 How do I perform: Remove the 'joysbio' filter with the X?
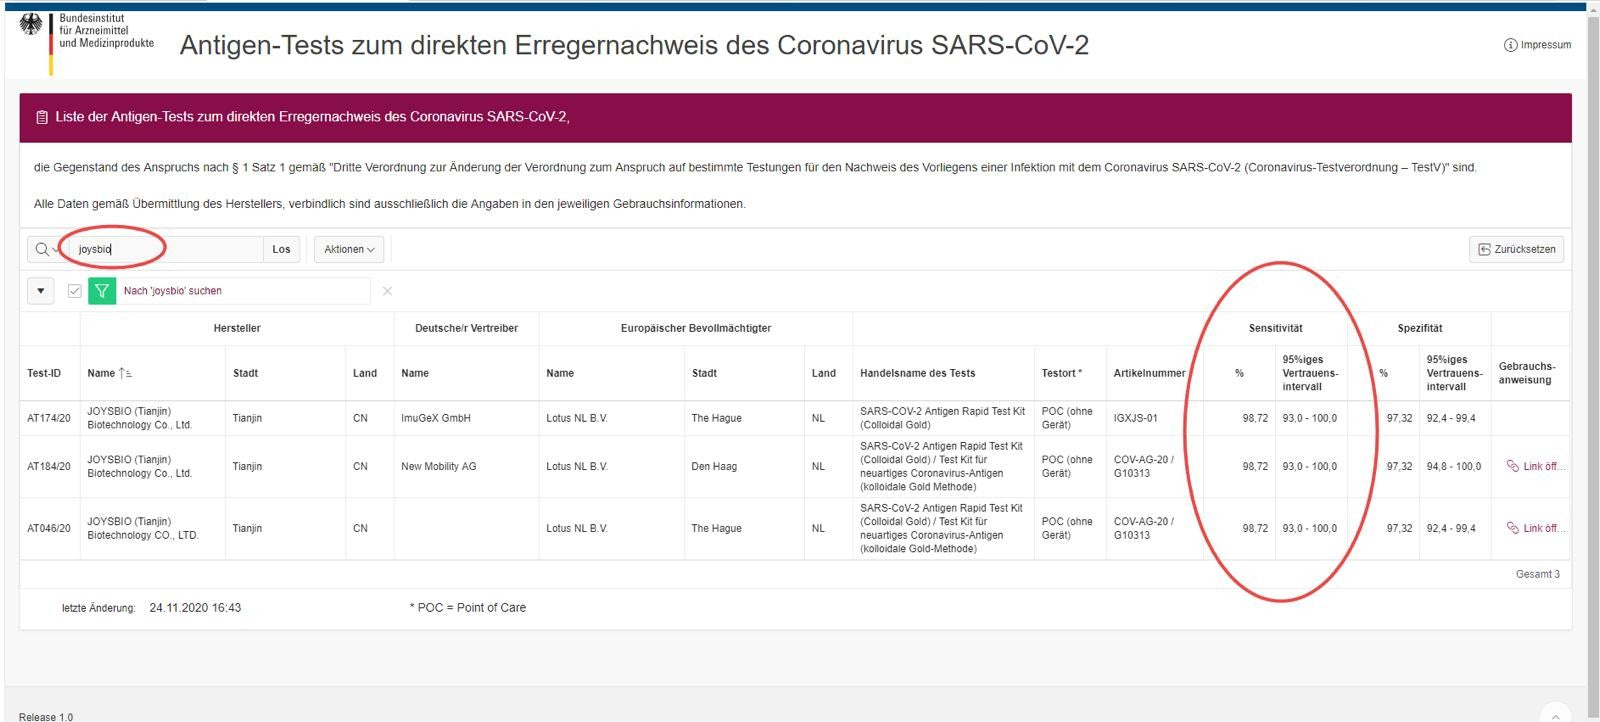[x=387, y=291]
